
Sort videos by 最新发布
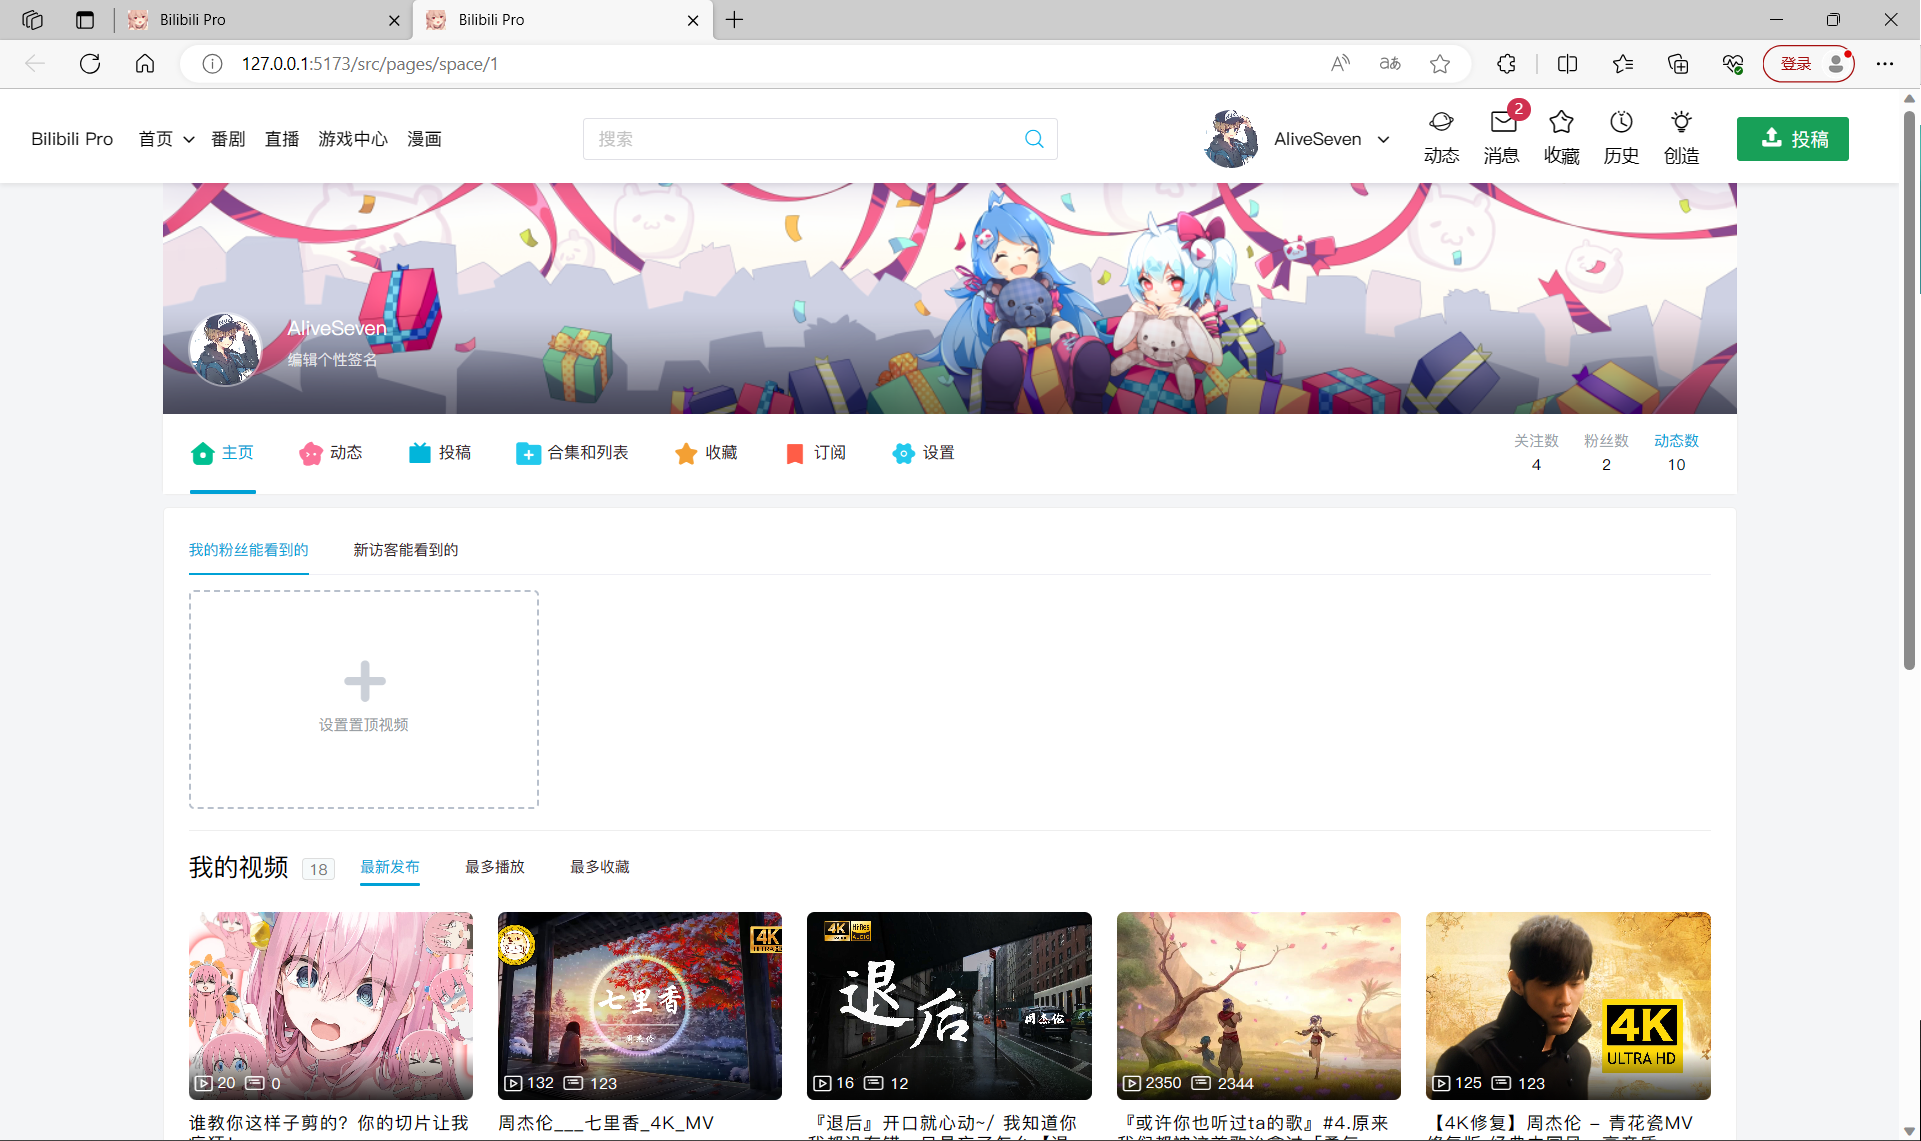click(x=390, y=867)
